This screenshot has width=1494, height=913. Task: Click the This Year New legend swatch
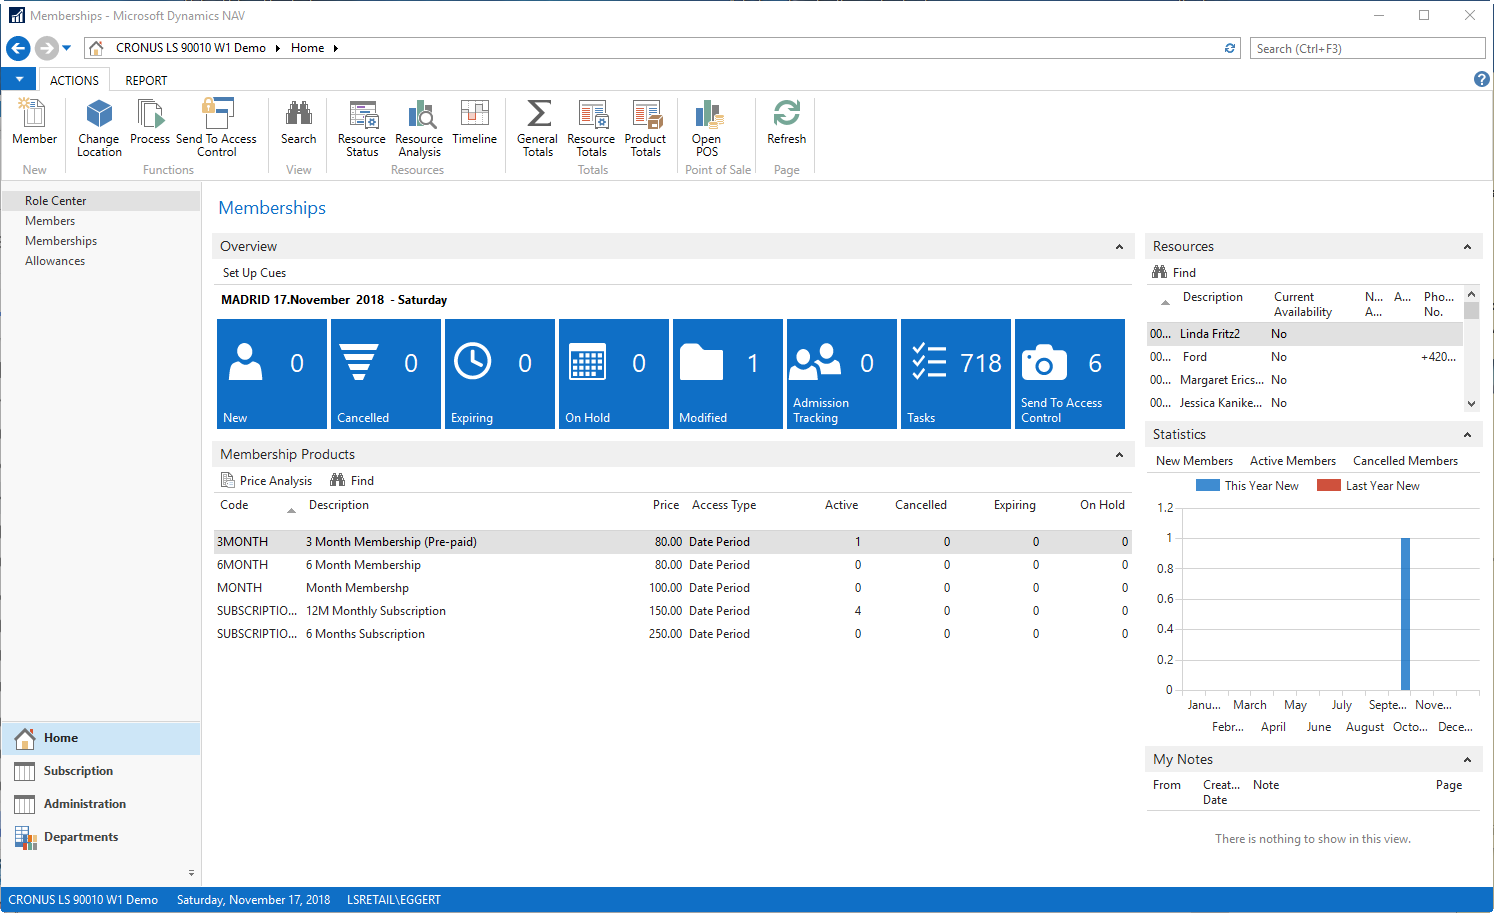coord(1207,486)
